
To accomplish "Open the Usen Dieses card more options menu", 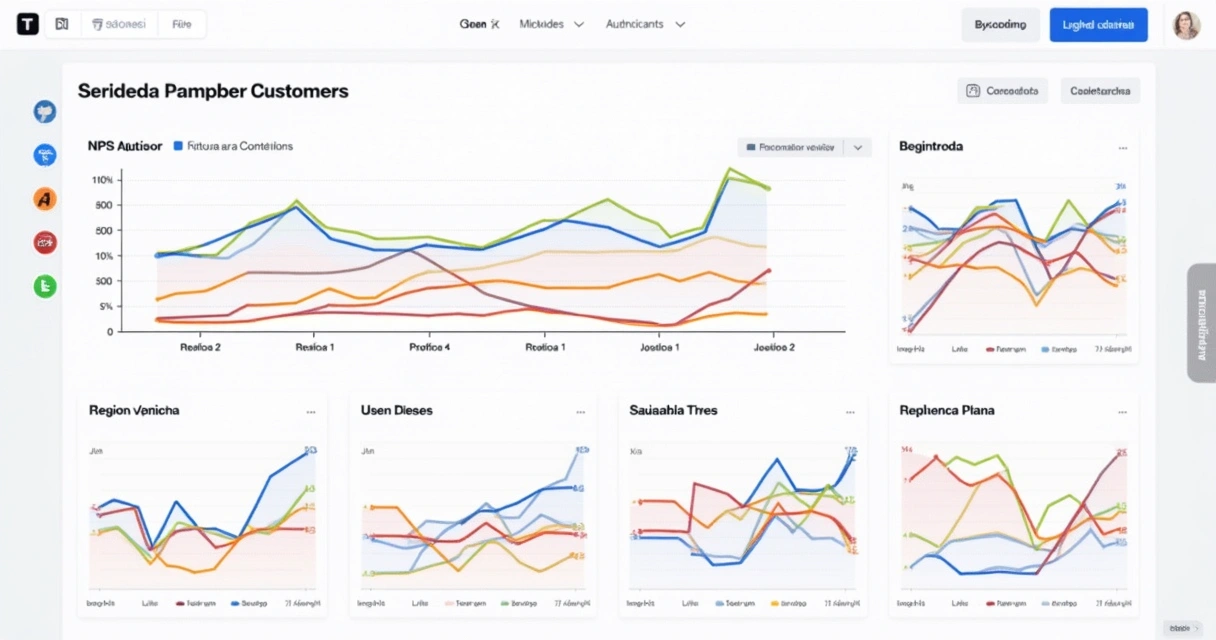I will coord(581,411).
